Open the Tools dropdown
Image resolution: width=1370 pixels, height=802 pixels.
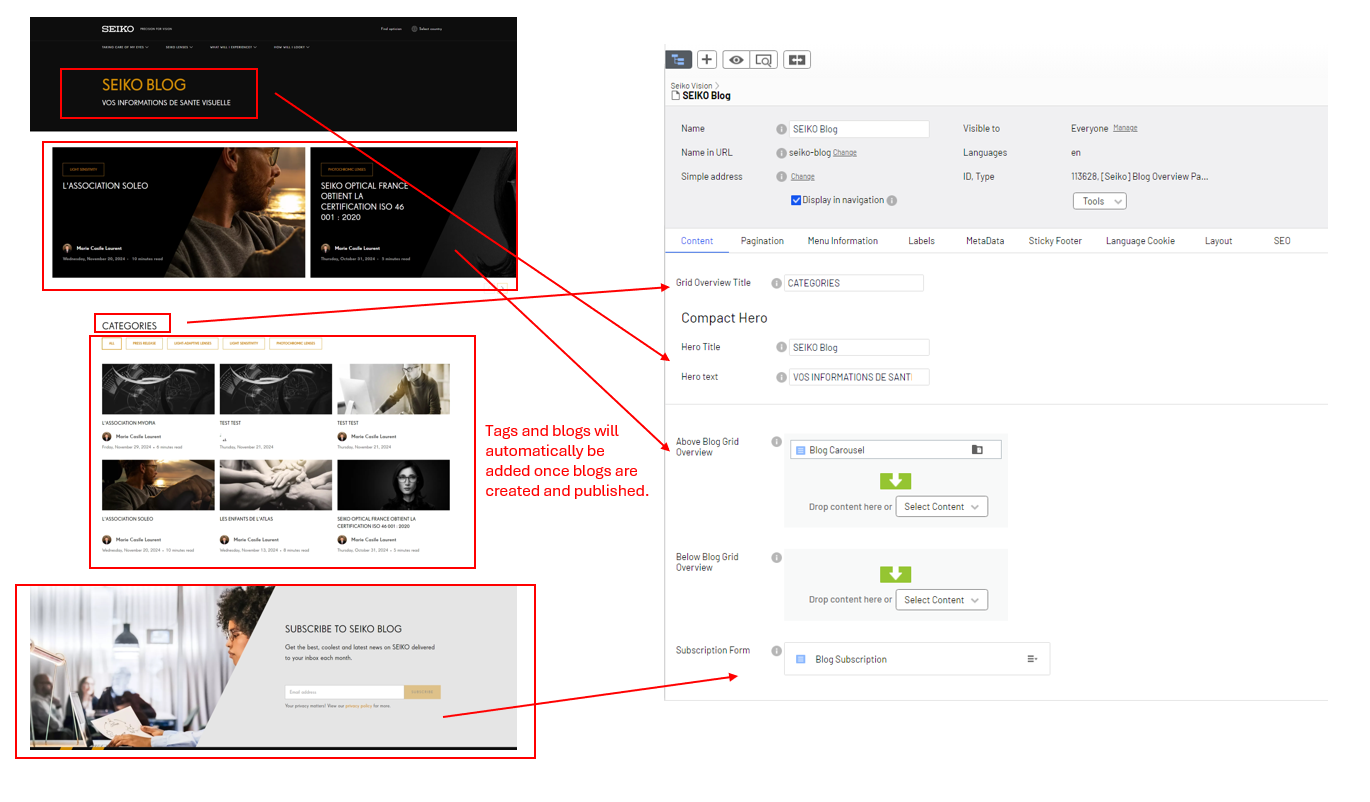[1099, 201]
